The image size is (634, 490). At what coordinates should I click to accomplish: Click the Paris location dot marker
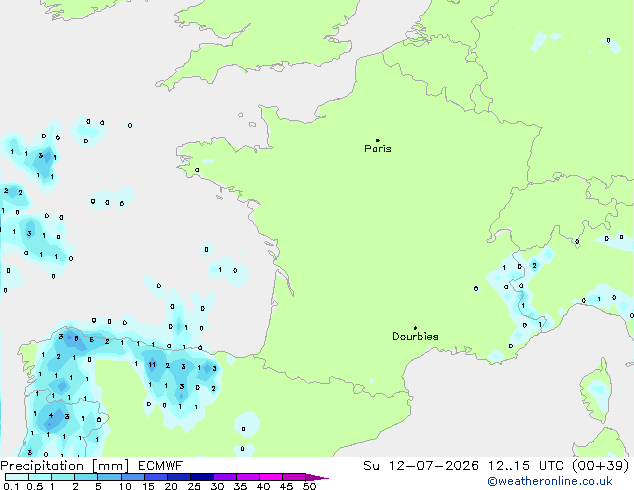point(378,140)
